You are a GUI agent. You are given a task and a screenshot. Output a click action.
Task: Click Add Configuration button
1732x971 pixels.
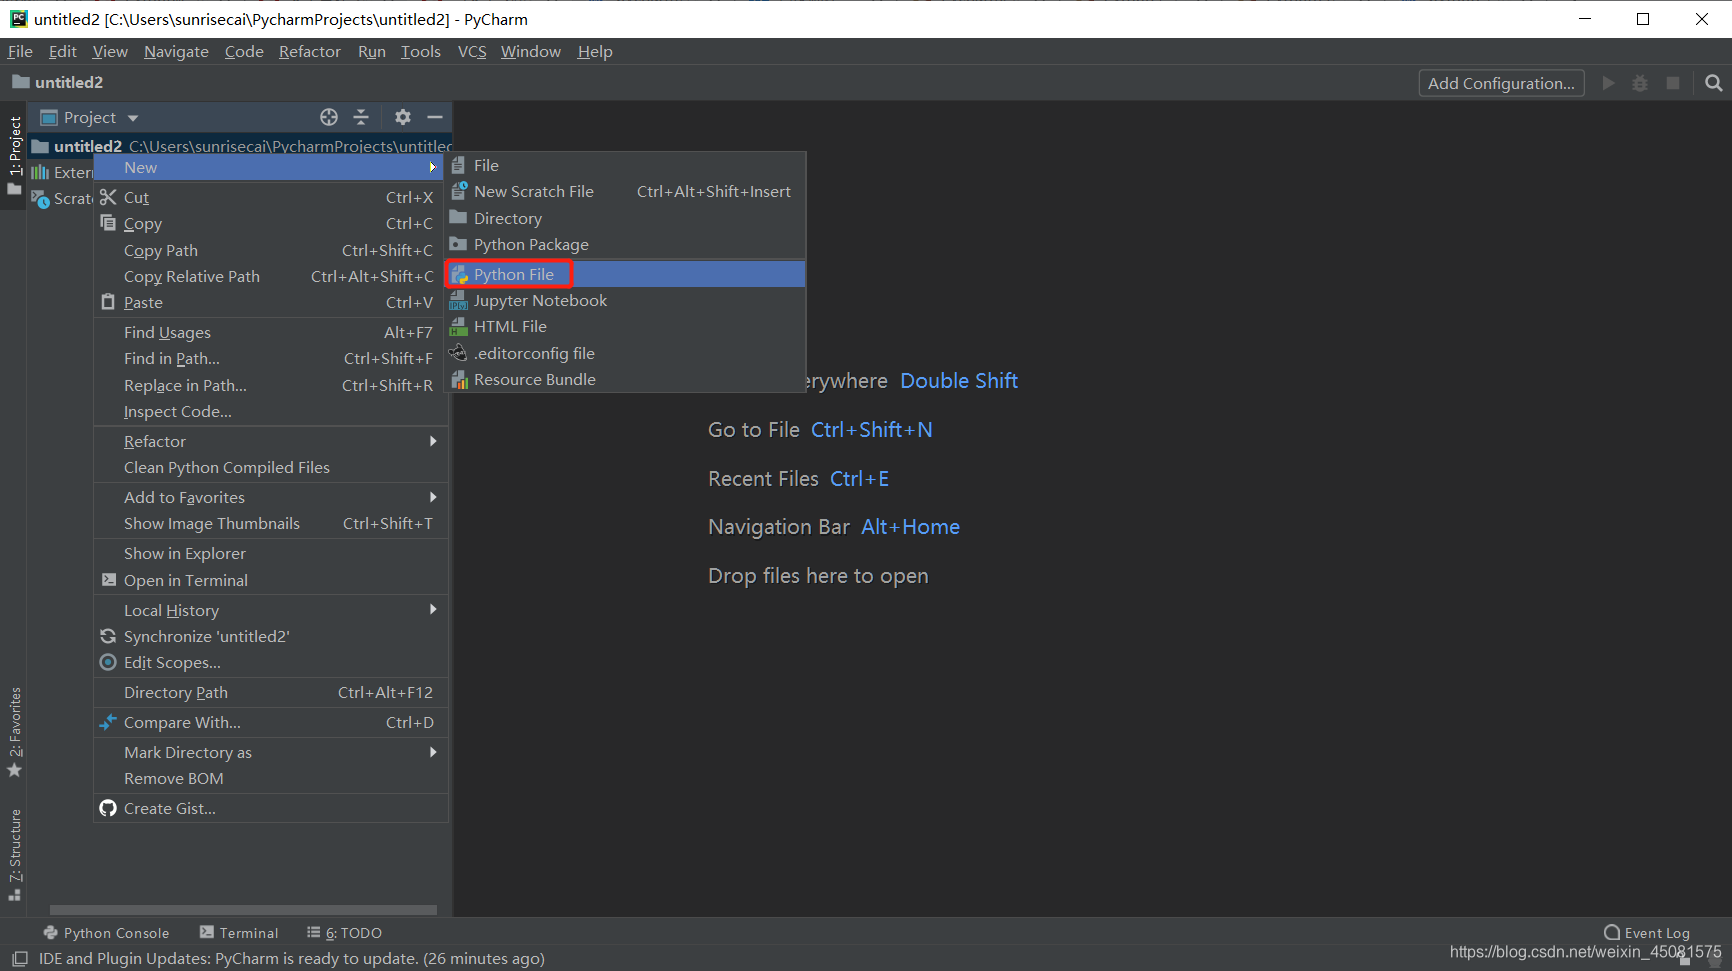[x=1501, y=83]
